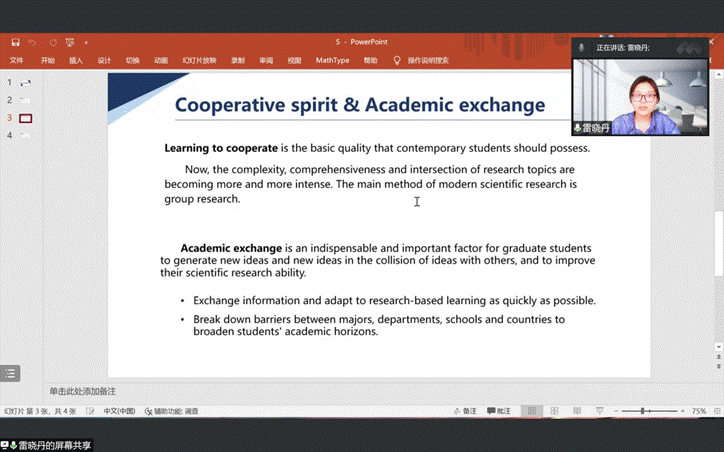Image resolution: width=724 pixels, height=452 pixels.
Task: Open the 中文(中国) language selector
Action: (119, 411)
